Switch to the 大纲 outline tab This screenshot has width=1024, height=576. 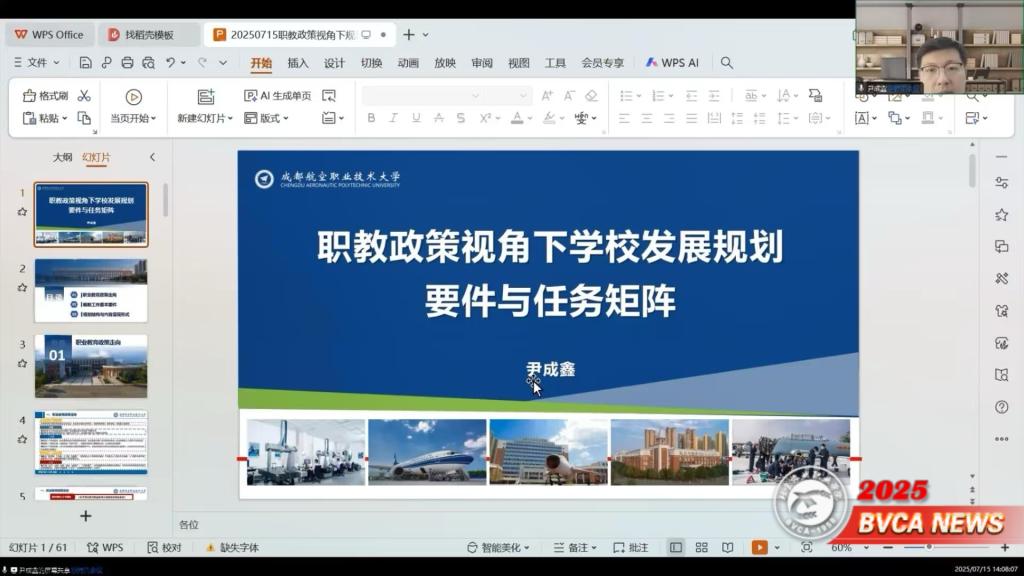pos(62,157)
